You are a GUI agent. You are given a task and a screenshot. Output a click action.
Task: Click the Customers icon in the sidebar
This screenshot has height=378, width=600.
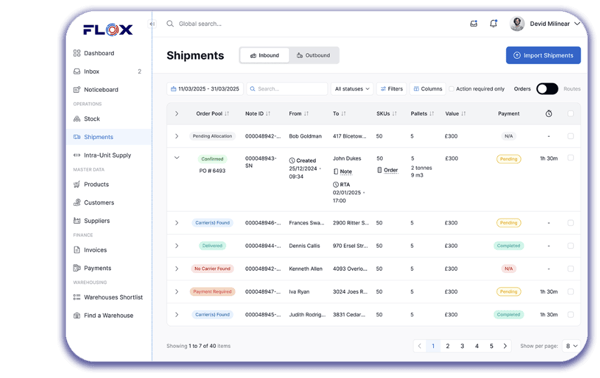77,202
